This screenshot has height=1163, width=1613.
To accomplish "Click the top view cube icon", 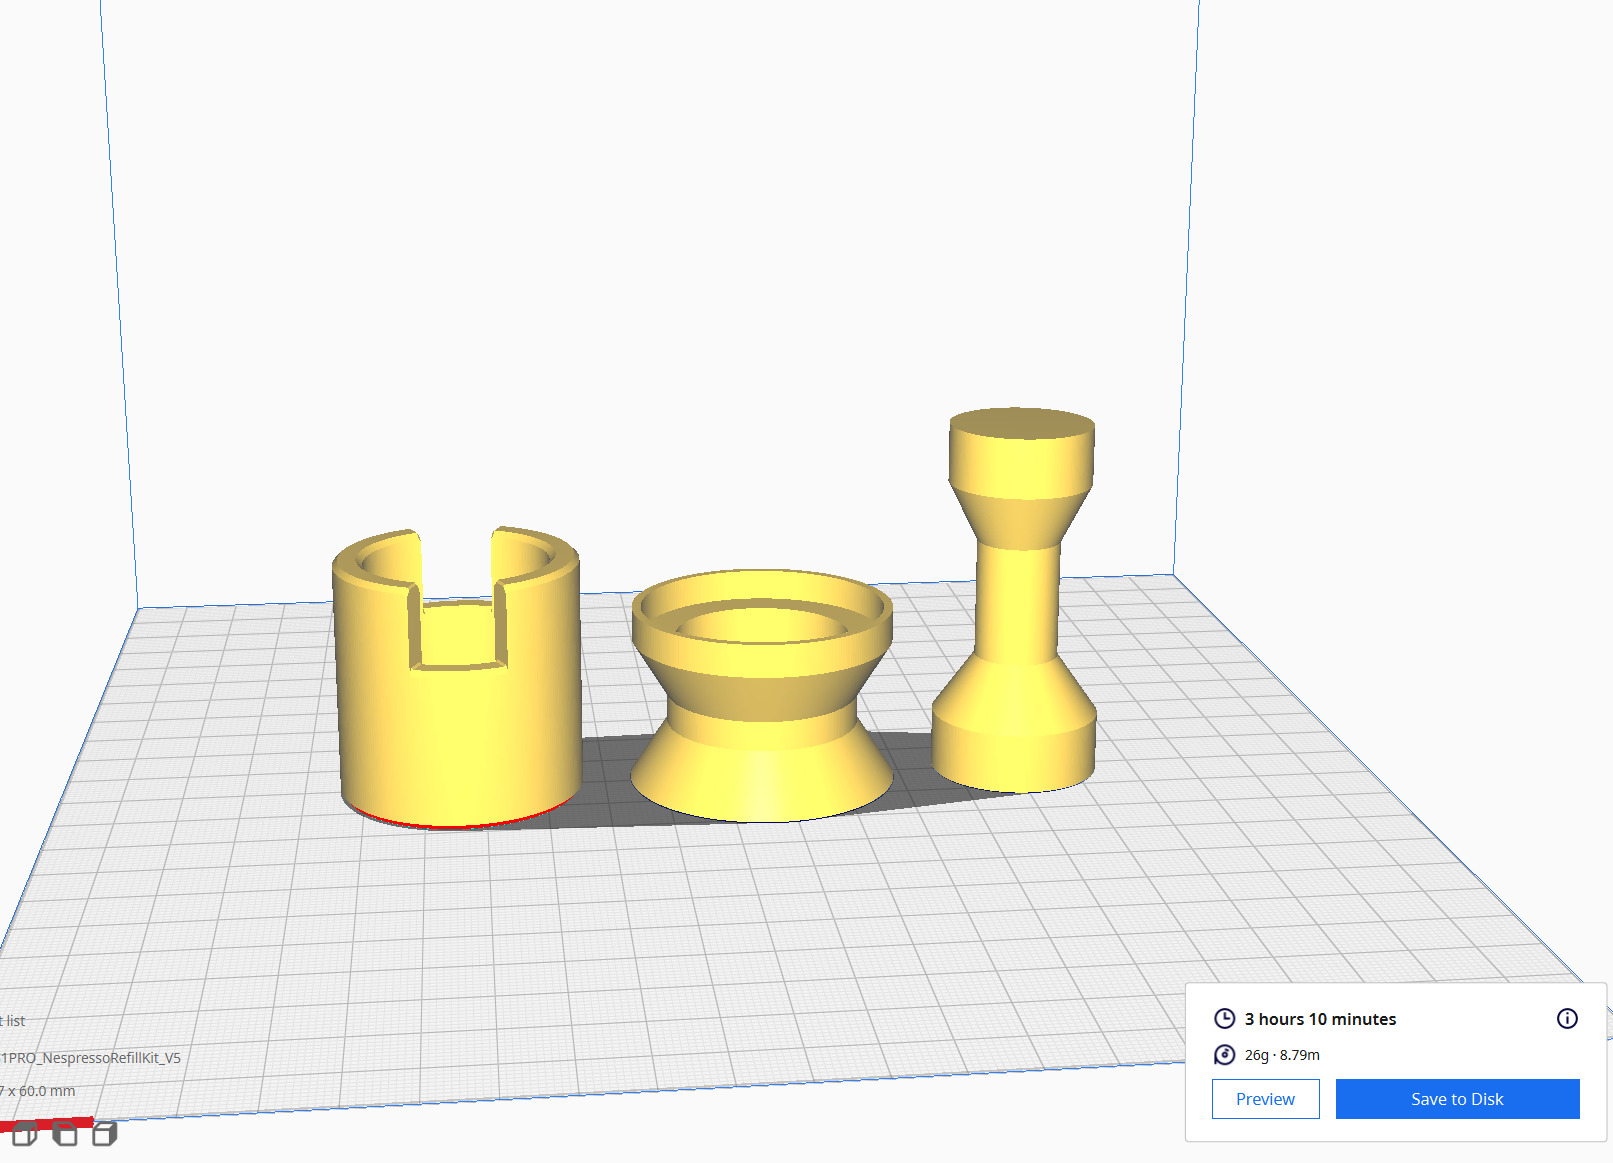I will 25,1134.
